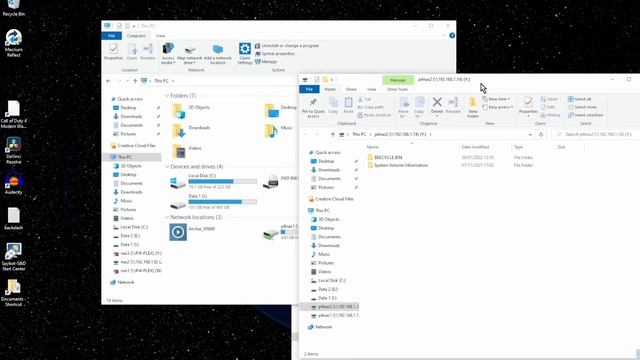Open the Downloads folder in This PC content pane

(x=191, y=131)
